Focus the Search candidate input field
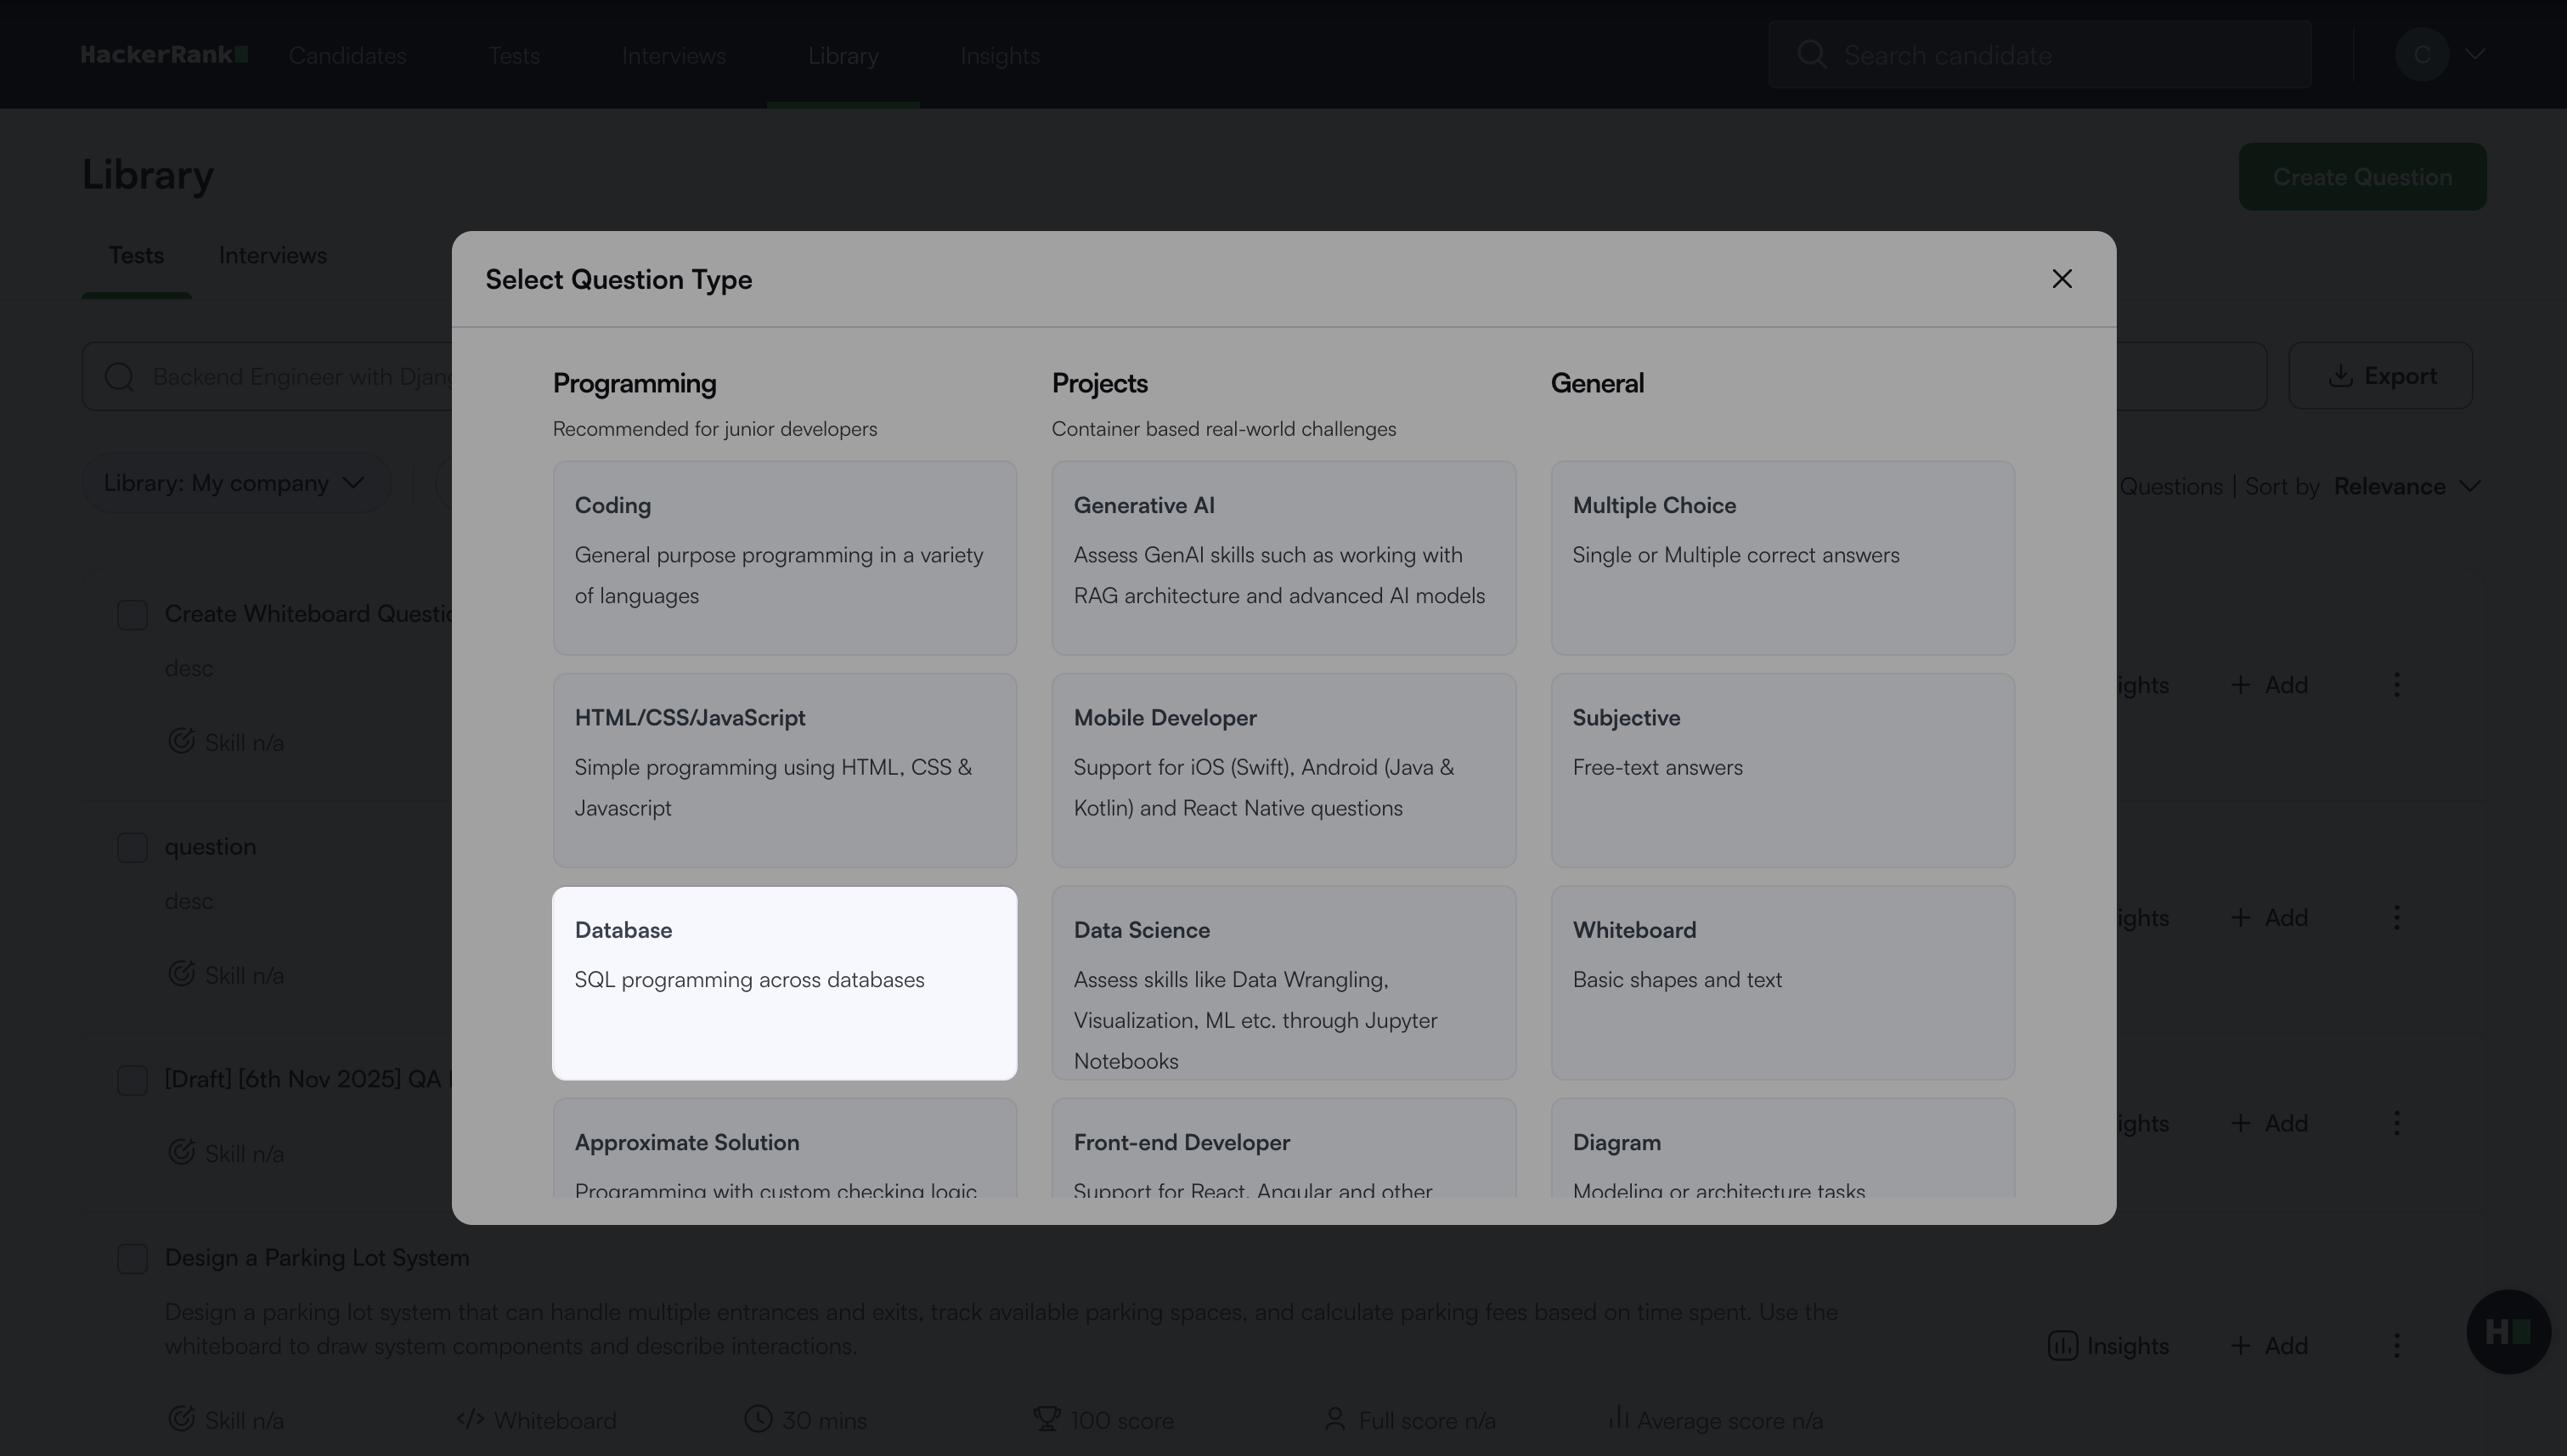This screenshot has height=1456, width=2567. [2060, 55]
